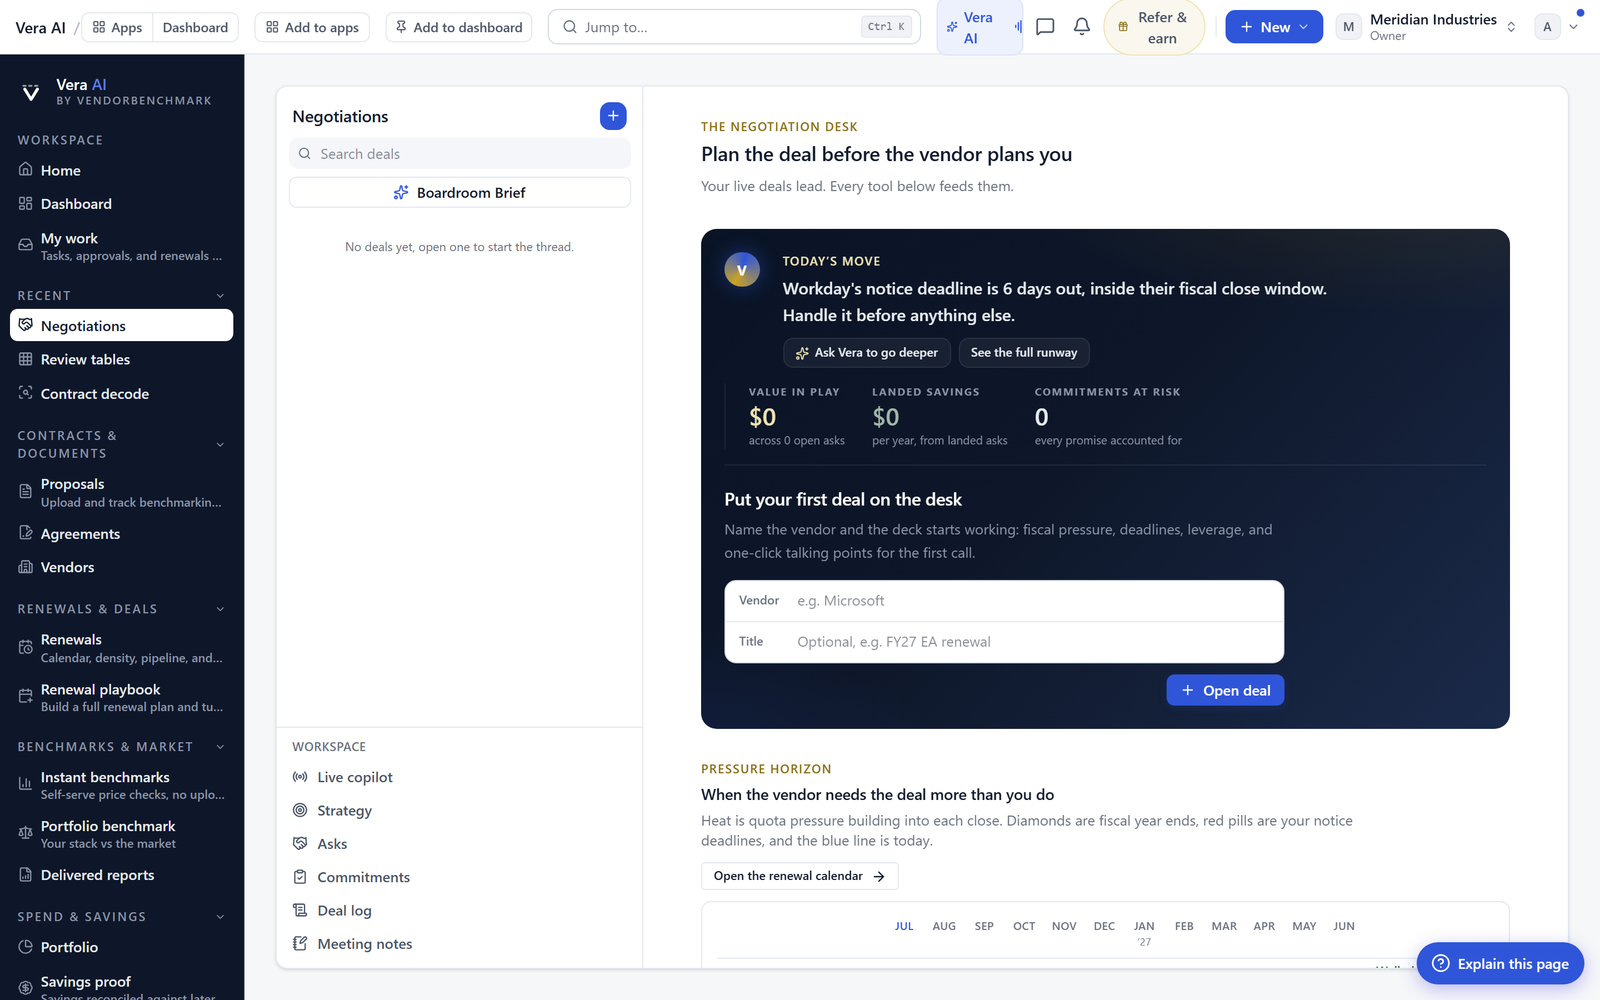
Task: Click the Vendor name input field
Action: click(1004, 600)
